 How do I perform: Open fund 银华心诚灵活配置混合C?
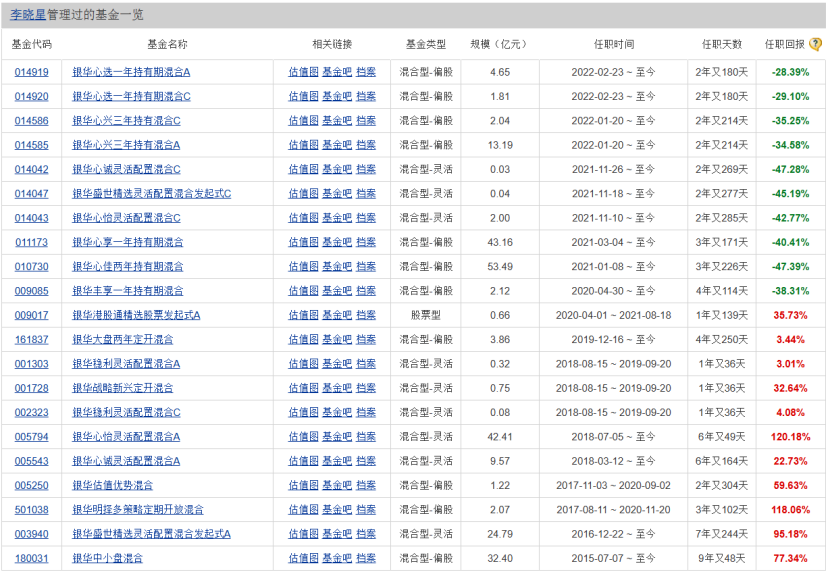(x=126, y=170)
